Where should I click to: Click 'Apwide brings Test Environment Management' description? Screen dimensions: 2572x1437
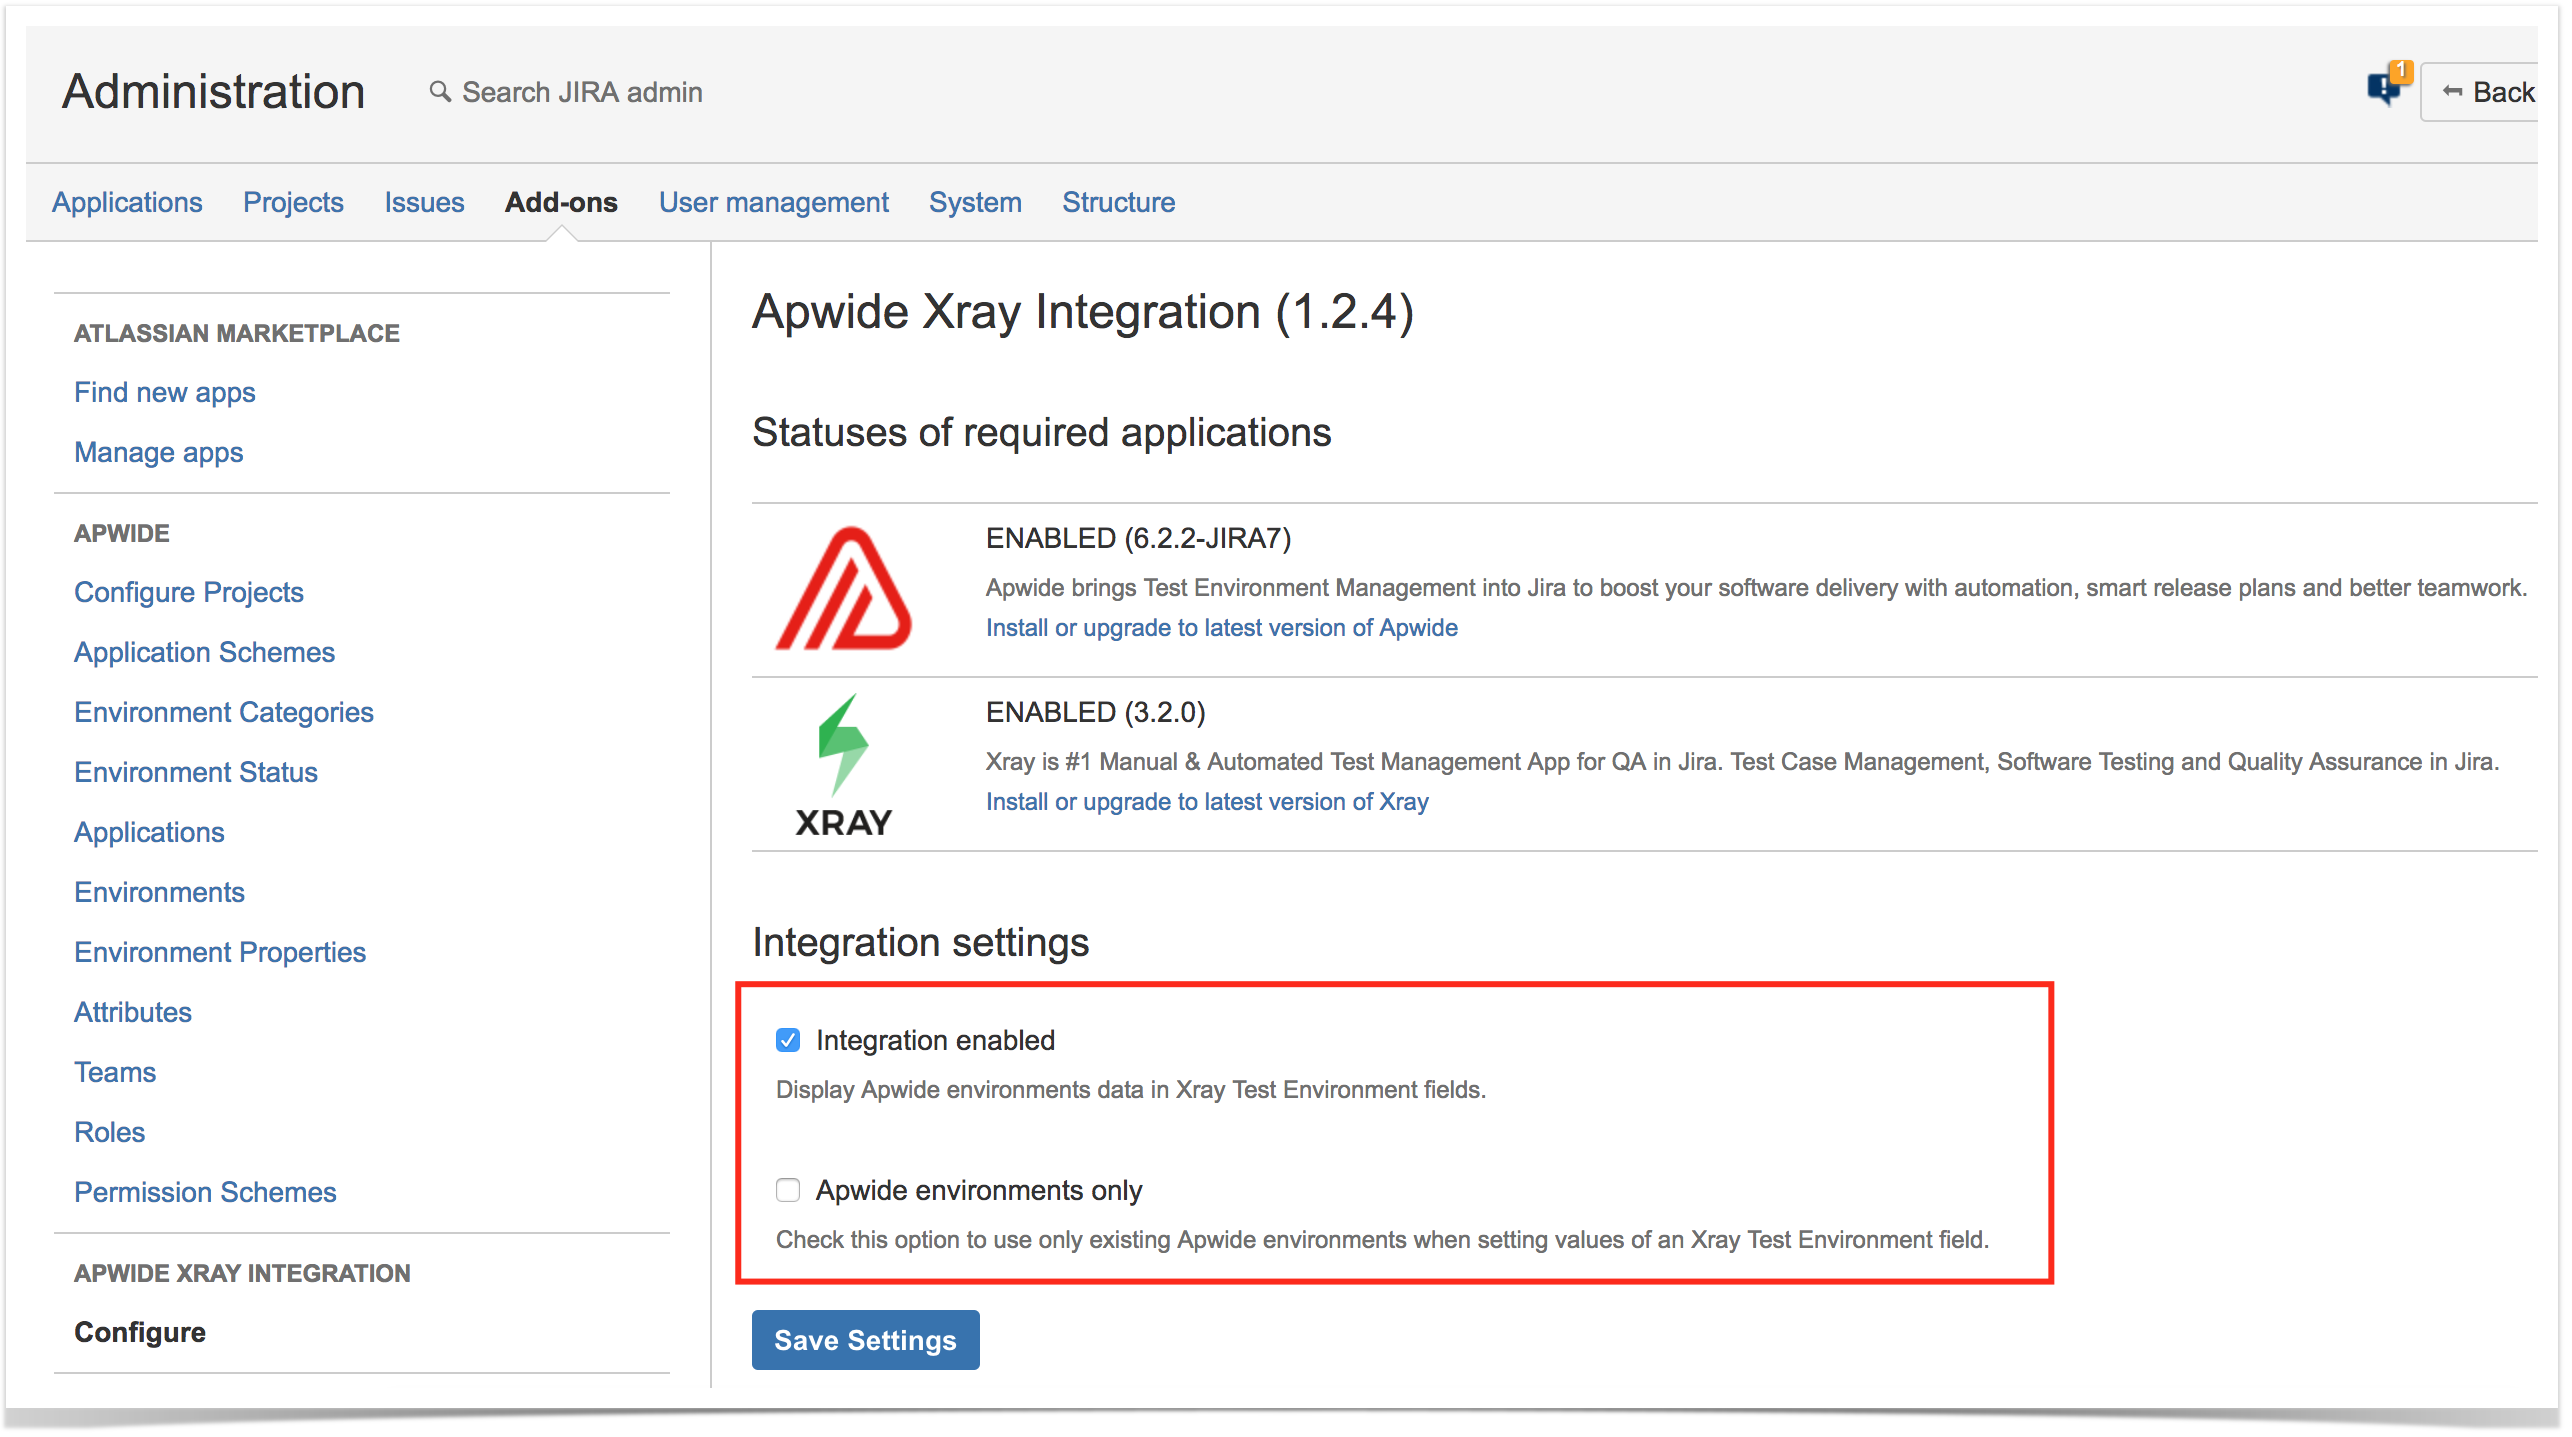click(x=1756, y=587)
